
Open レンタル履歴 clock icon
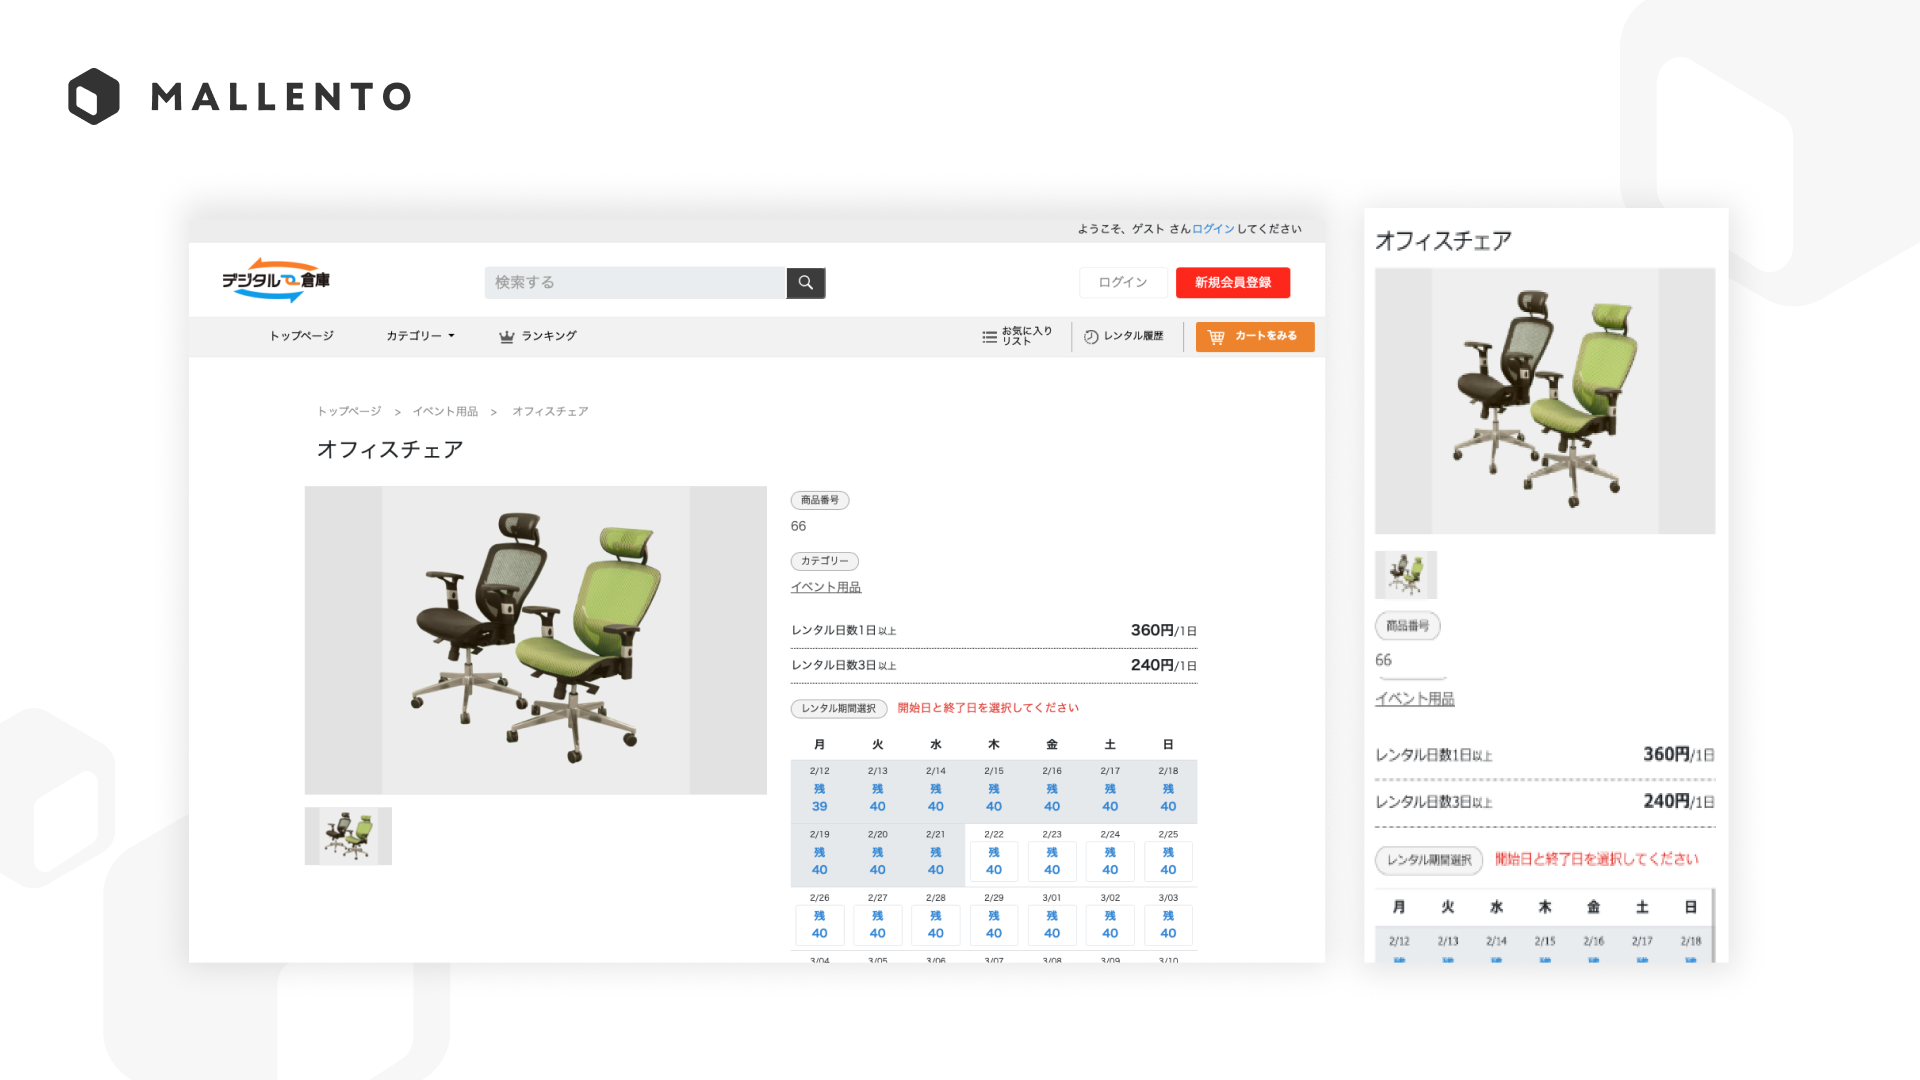tap(1091, 337)
